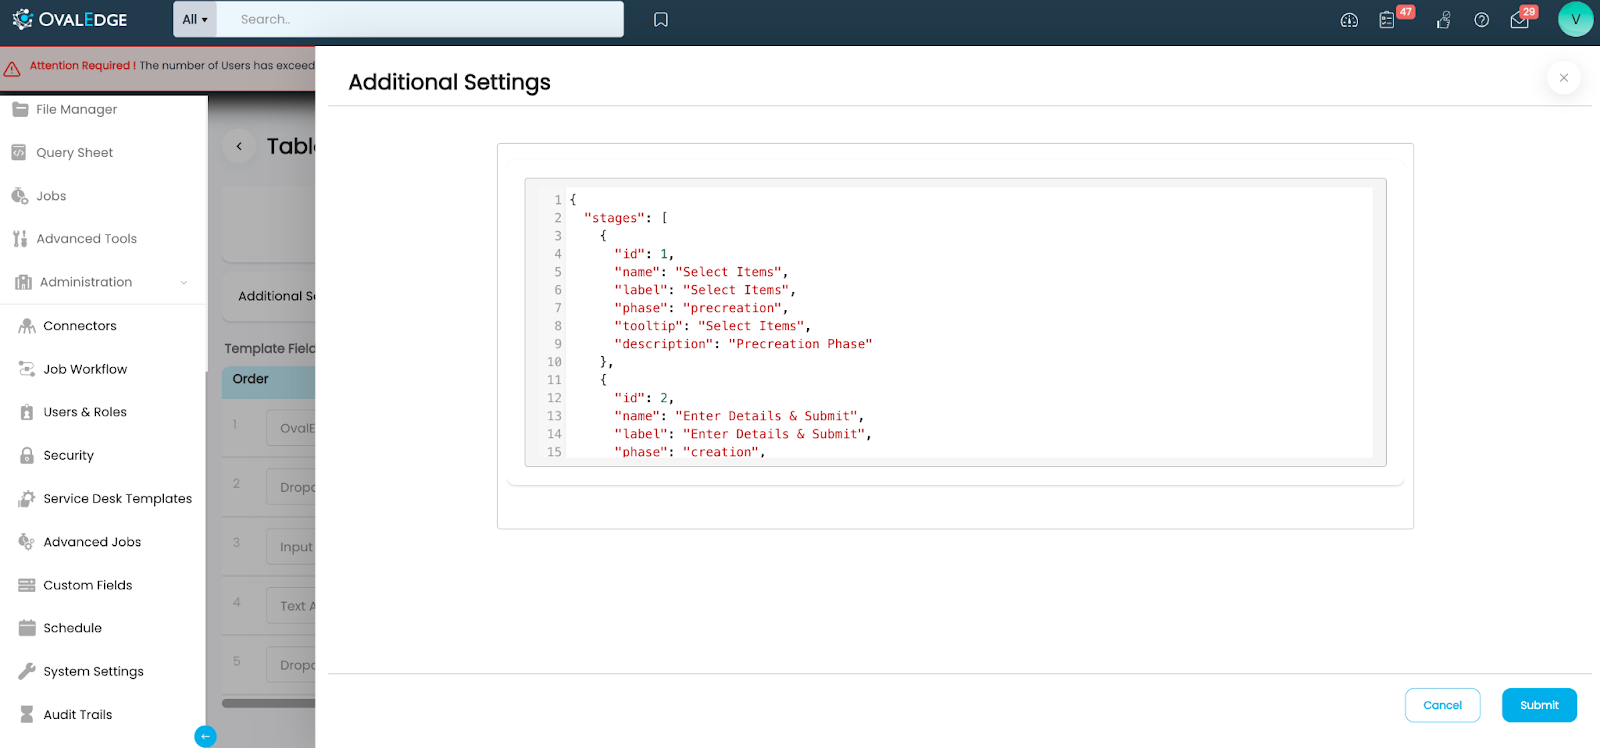This screenshot has height=748, width=1600.
Task: Open System Settings page
Action: click(x=93, y=672)
